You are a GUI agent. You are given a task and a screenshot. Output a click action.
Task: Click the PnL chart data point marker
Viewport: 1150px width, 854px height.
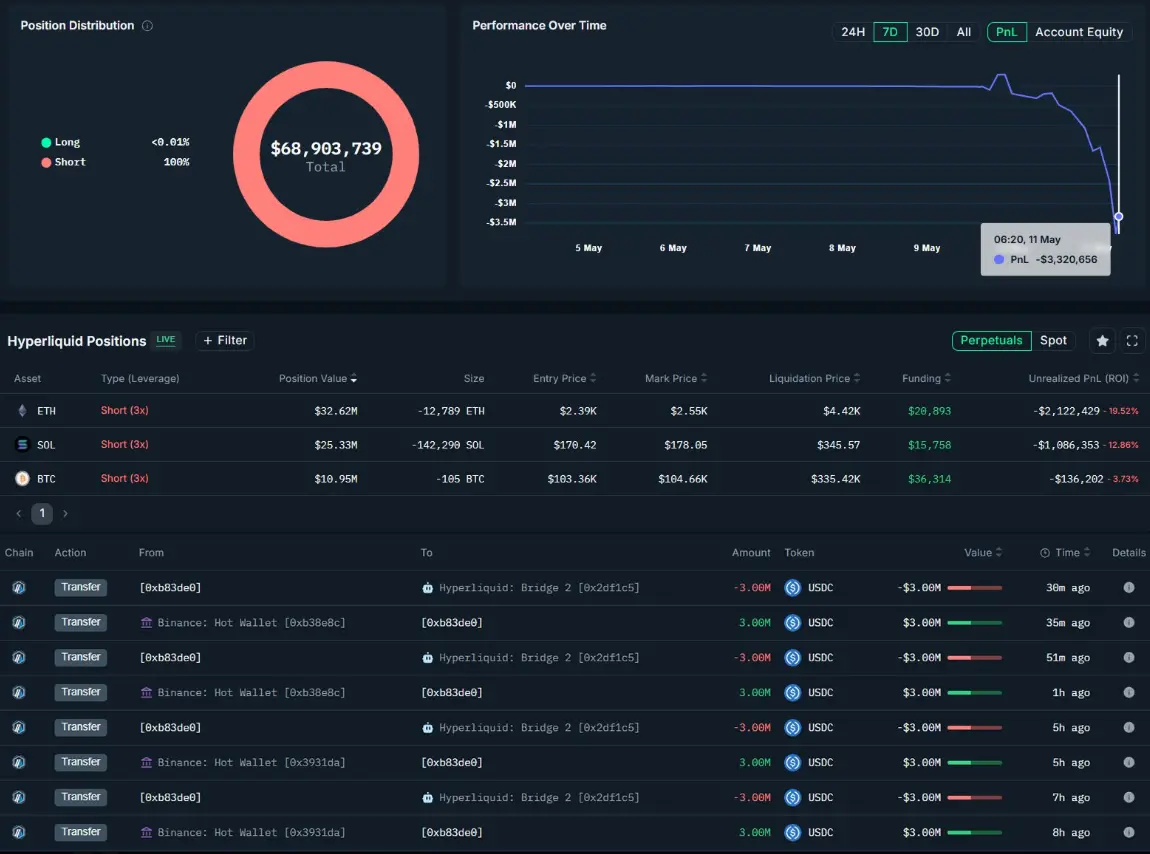[1118, 216]
